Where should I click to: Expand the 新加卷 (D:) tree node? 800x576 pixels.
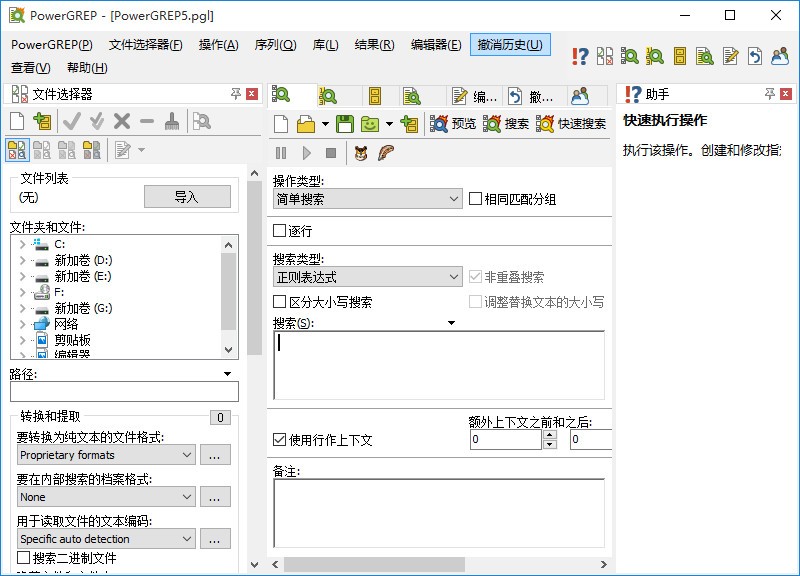coord(22,260)
